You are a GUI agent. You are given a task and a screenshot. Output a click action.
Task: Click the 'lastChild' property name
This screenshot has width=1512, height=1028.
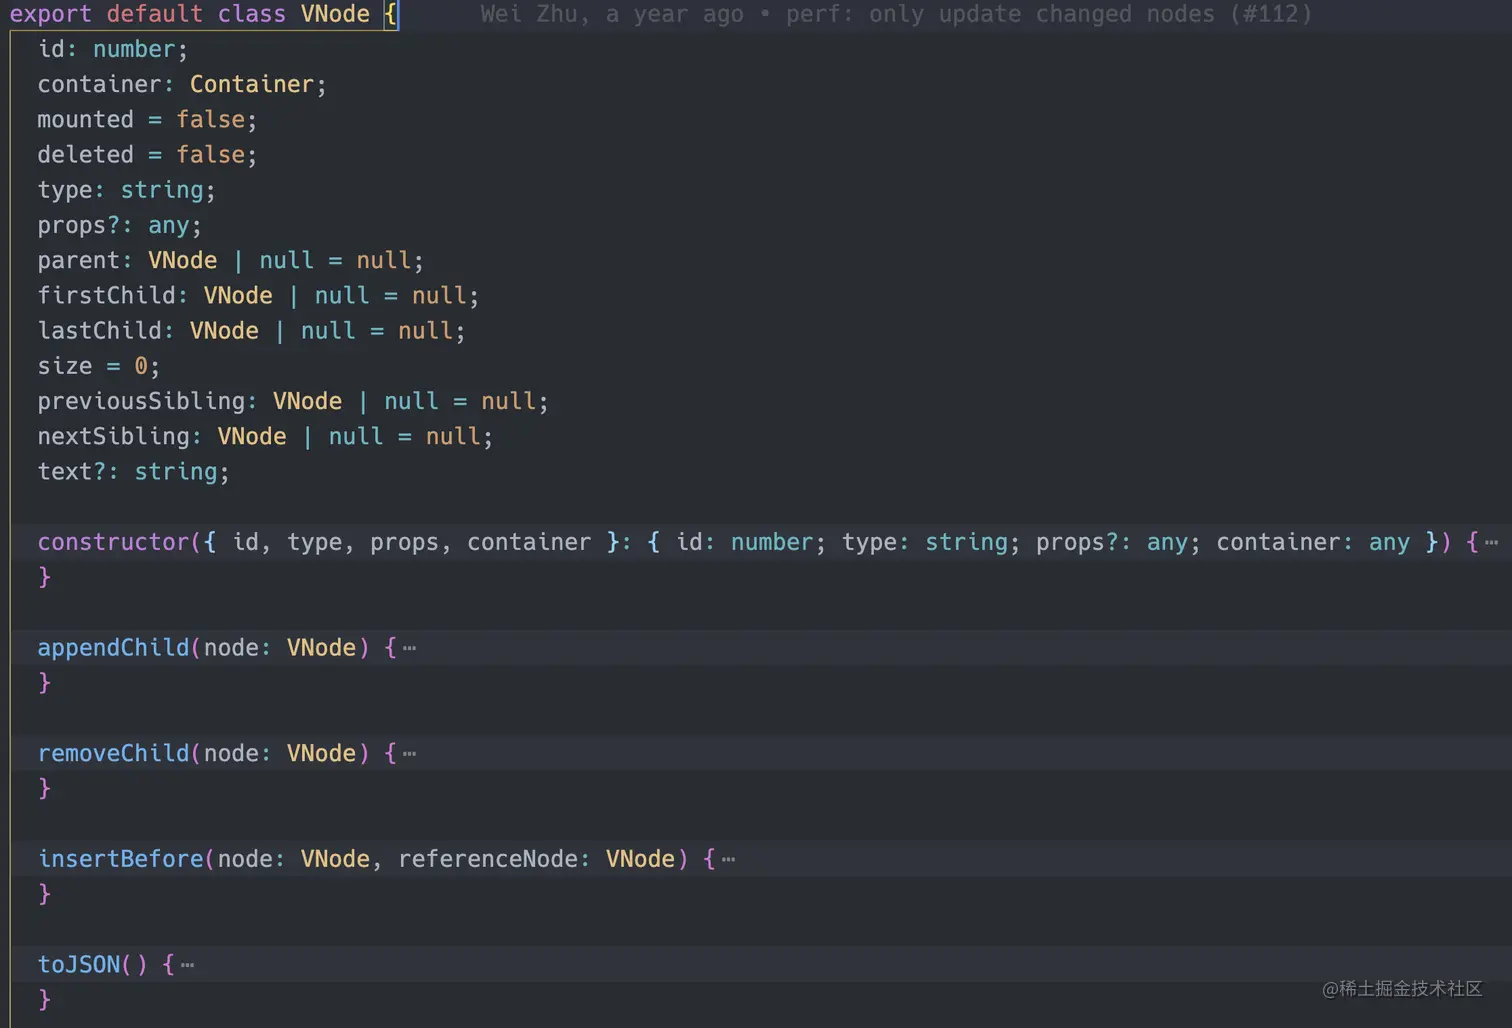pos(99,330)
